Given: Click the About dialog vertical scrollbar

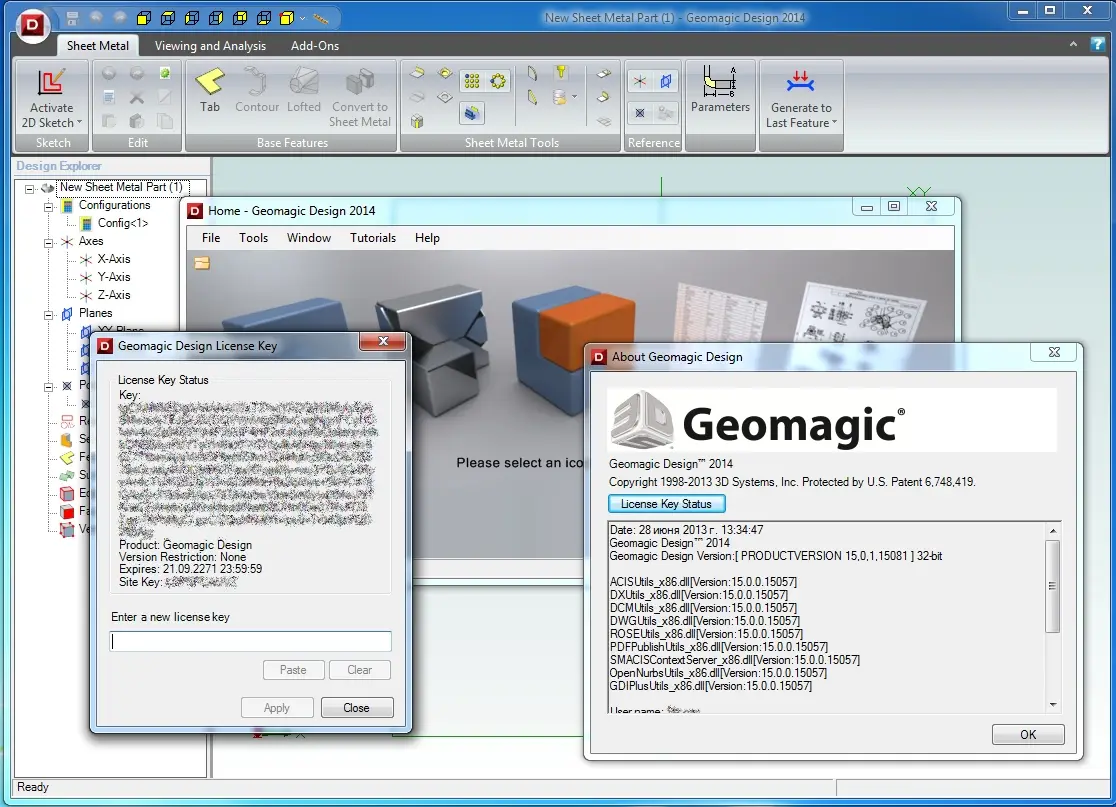Looking at the screenshot, I should pyautogui.click(x=1052, y=586).
